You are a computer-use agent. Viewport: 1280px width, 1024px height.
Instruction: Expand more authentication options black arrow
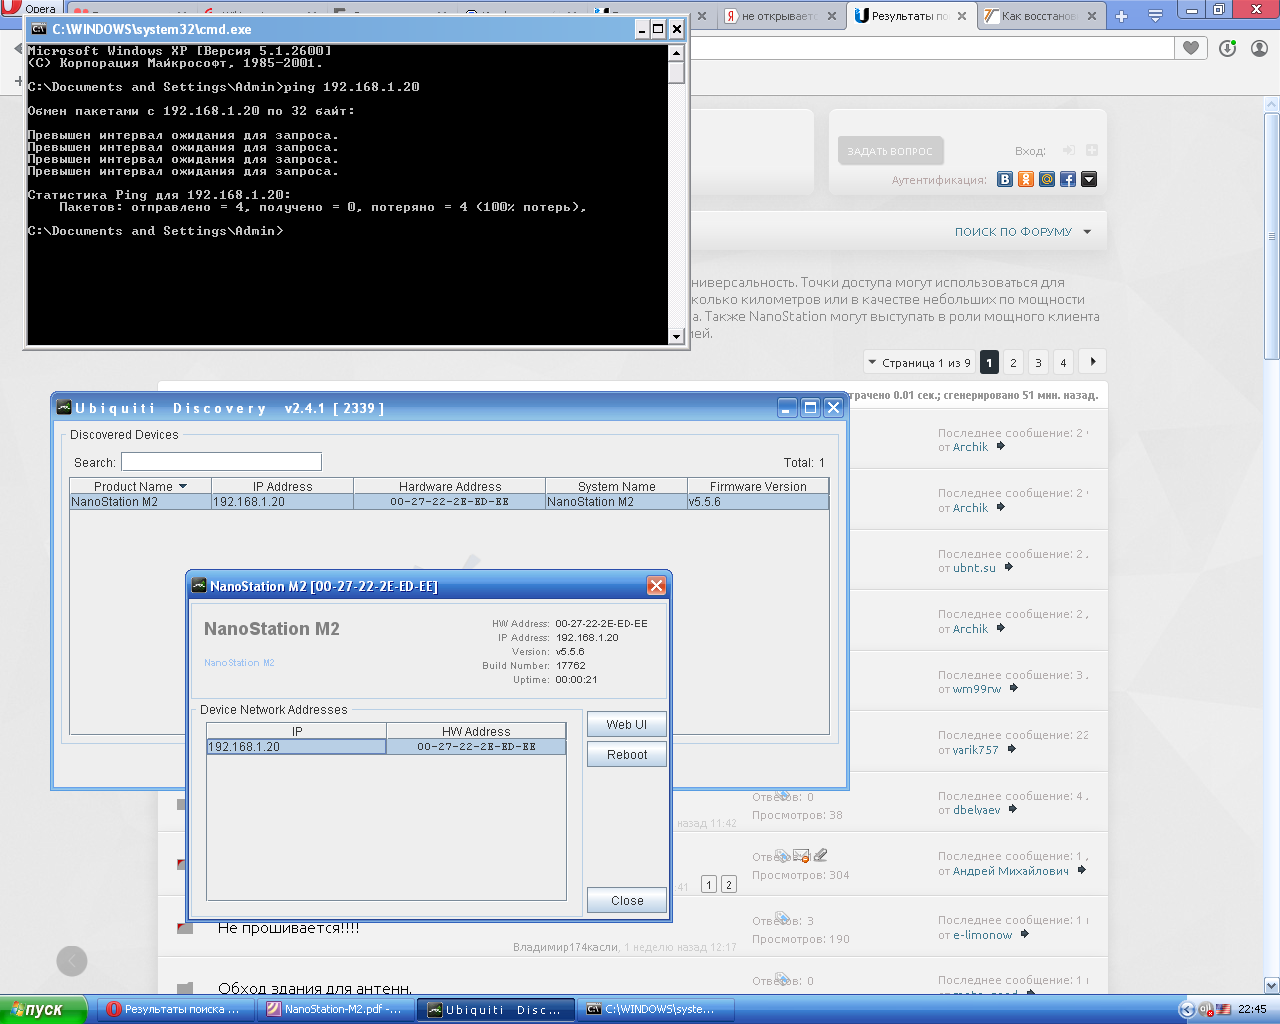(1089, 179)
